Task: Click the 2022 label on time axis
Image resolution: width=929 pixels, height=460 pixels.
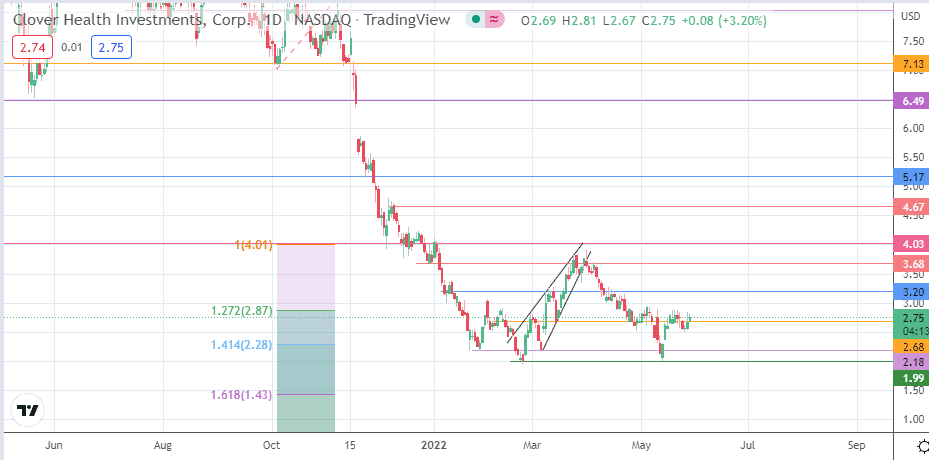Action: click(434, 445)
